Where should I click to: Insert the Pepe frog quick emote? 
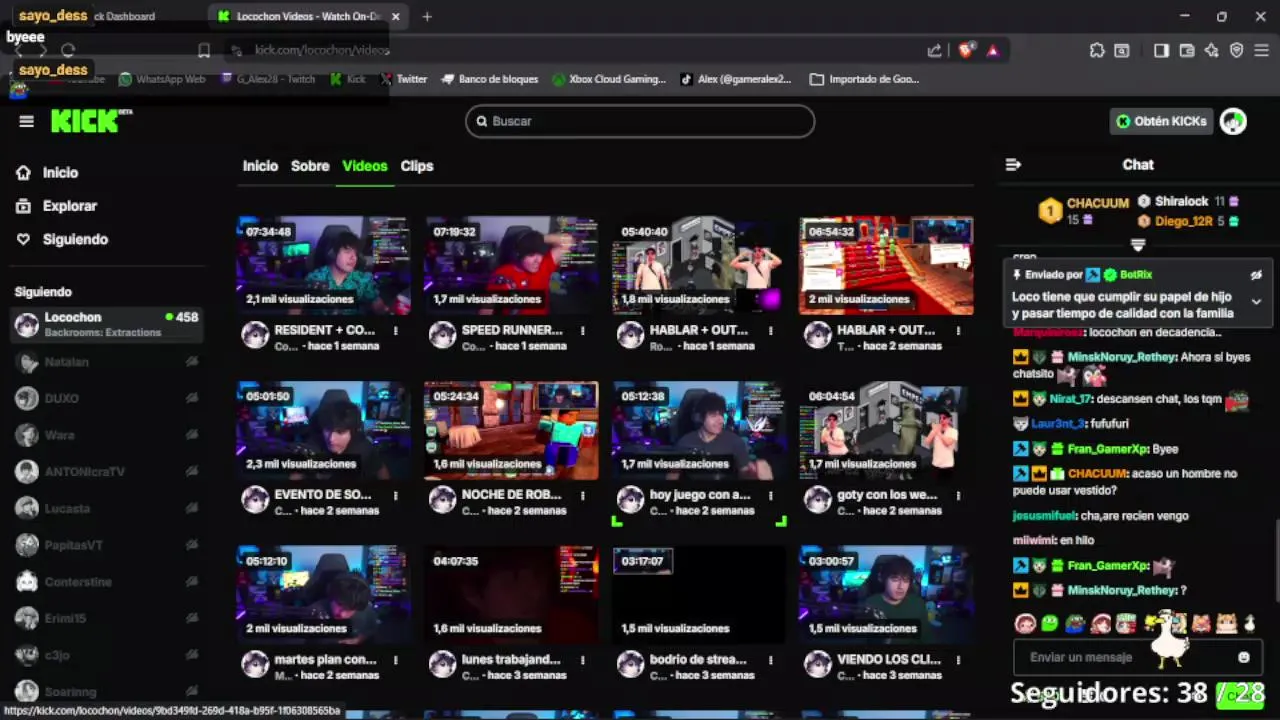click(x=1074, y=624)
